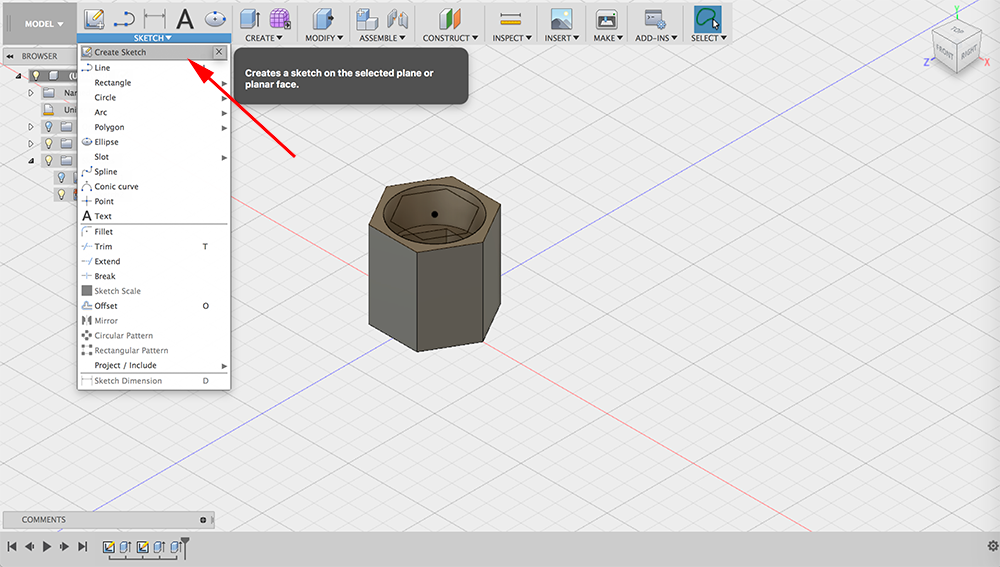Activate the Select tool icon
Screen dimensions: 1000x567
[x=708, y=19]
